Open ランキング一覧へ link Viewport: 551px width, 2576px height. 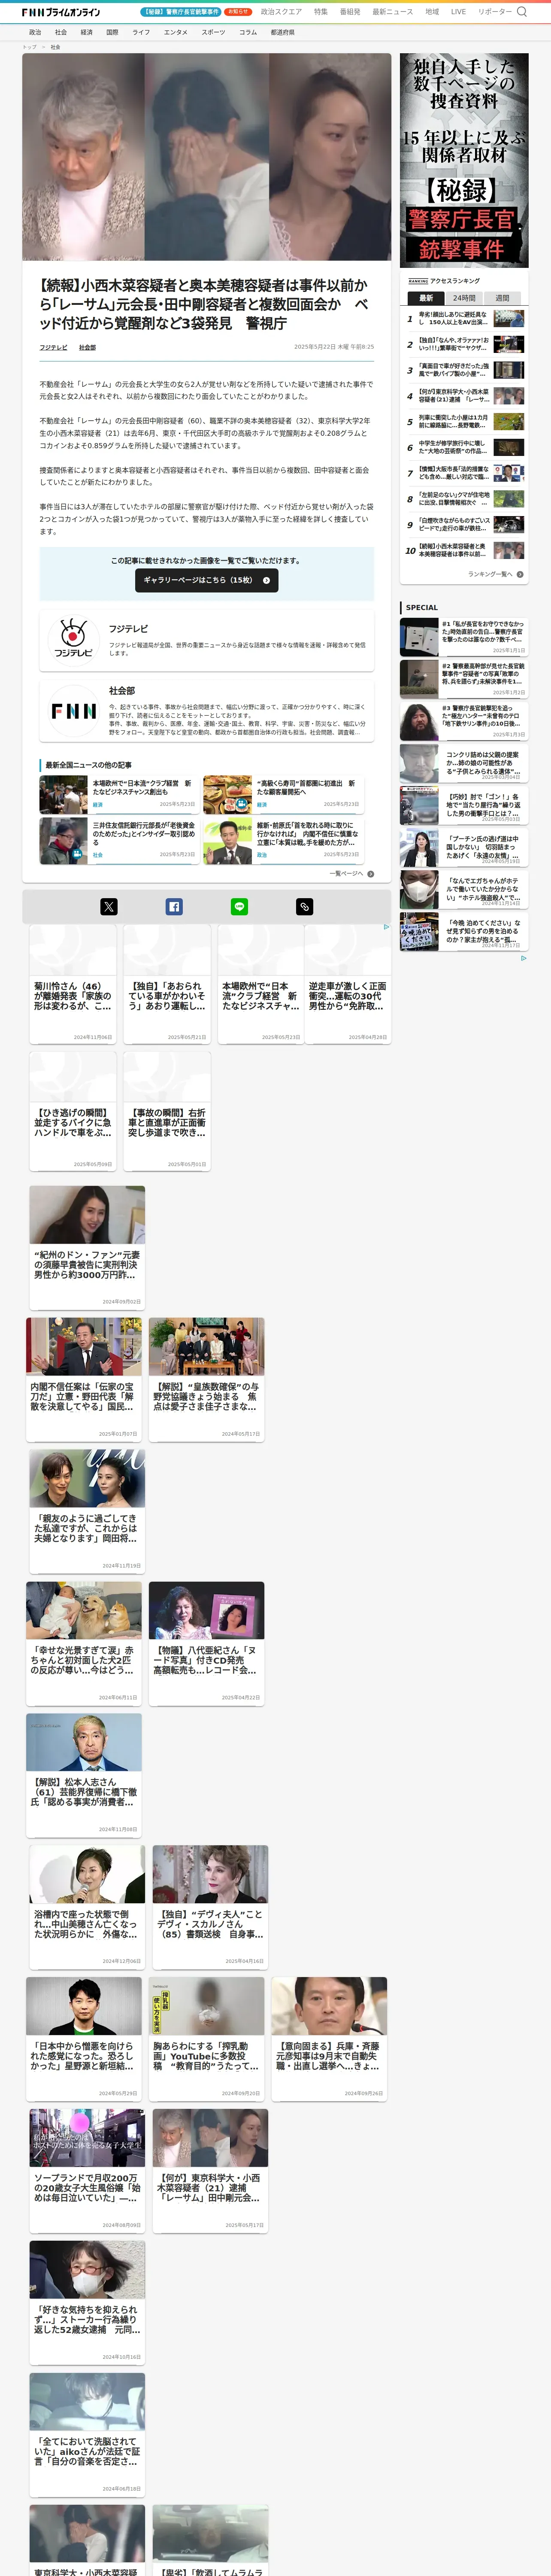[x=490, y=574]
